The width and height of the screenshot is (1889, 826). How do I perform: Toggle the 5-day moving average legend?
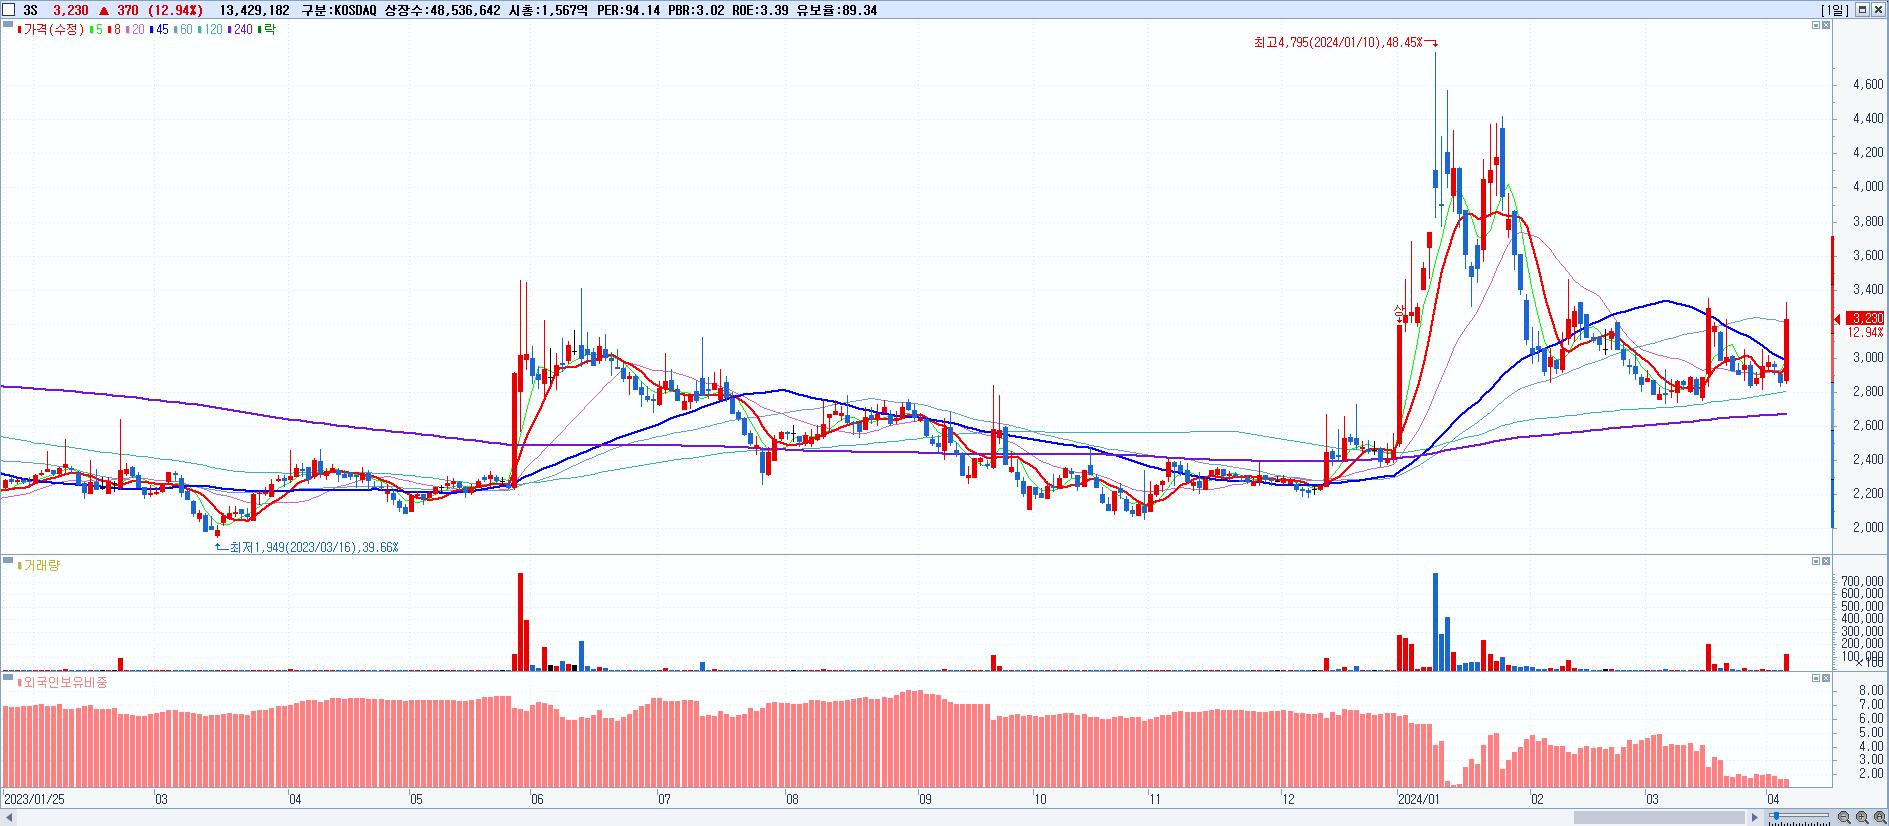pyautogui.click(x=96, y=29)
